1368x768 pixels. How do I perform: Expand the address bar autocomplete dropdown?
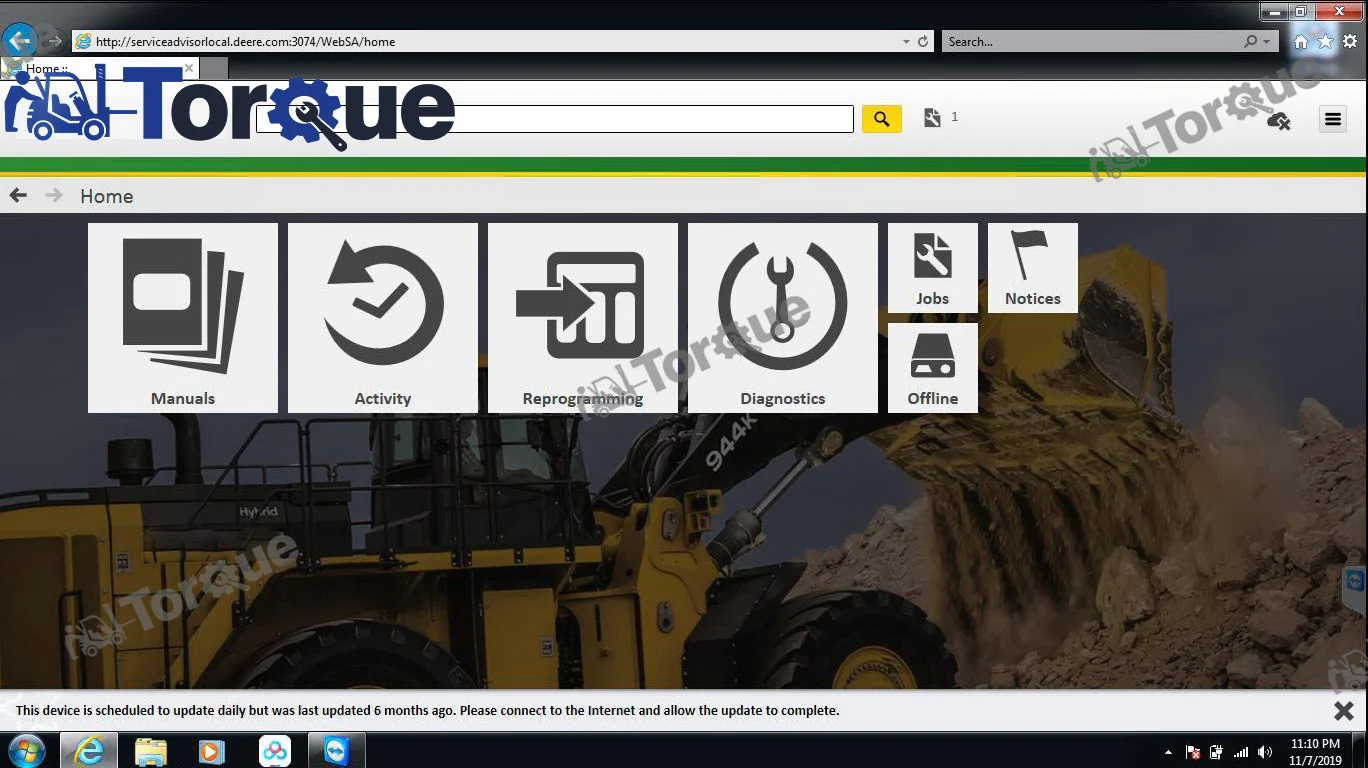(x=906, y=42)
